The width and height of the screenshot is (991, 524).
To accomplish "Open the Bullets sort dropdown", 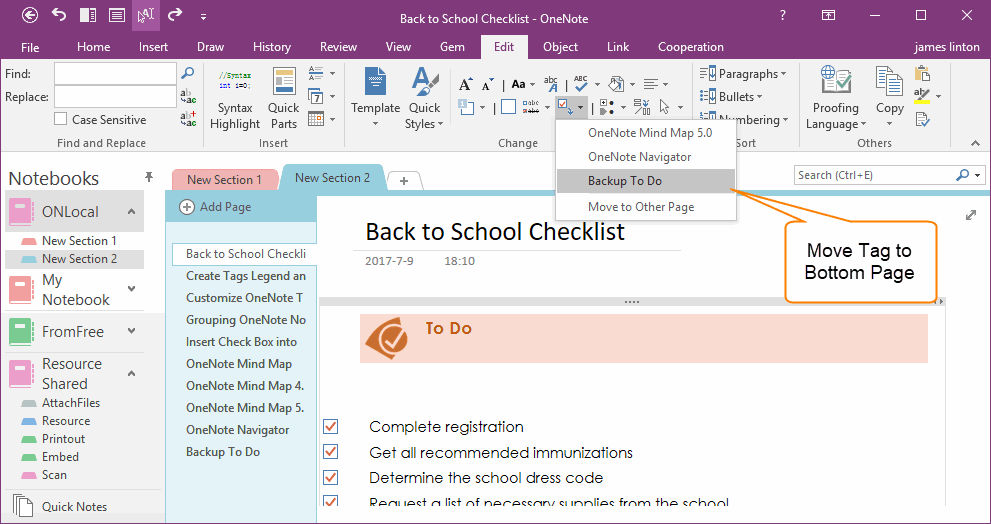I will pyautogui.click(x=731, y=96).
